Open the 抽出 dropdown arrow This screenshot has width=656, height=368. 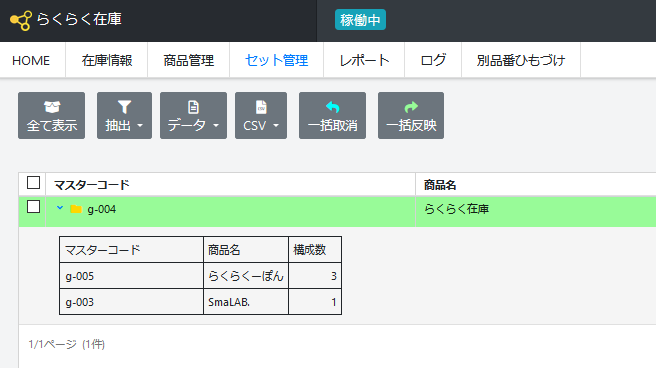click(x=140, y=125)
